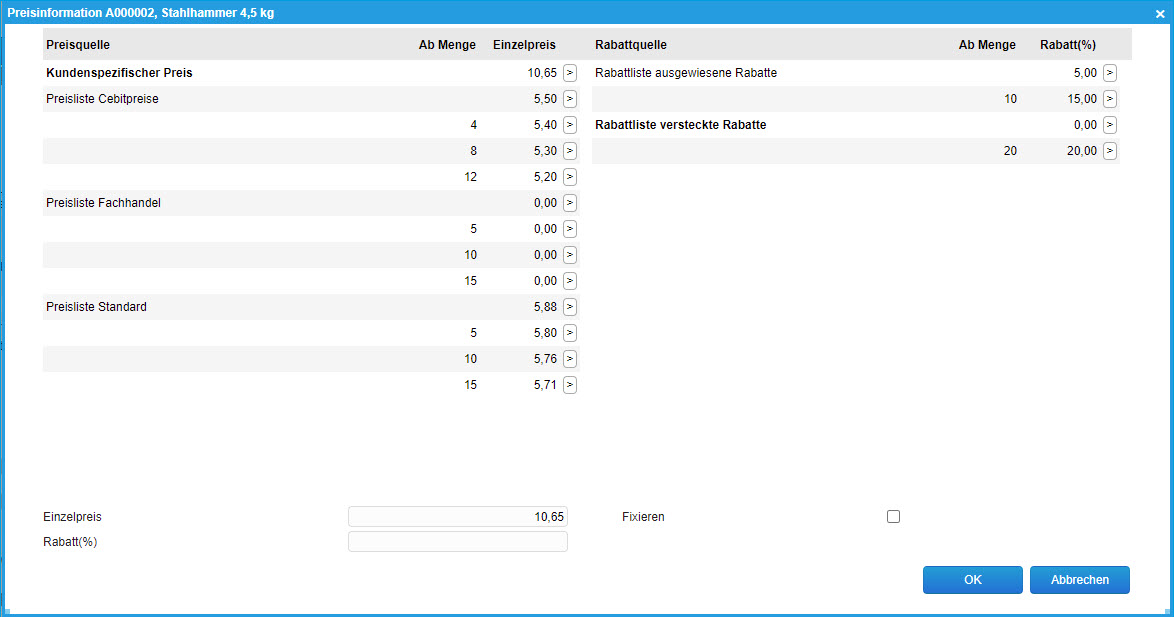Viewport: 1174px width, 617px height.
Task: Apply the 5,71 price arrow button
Action: click(570, 385)
